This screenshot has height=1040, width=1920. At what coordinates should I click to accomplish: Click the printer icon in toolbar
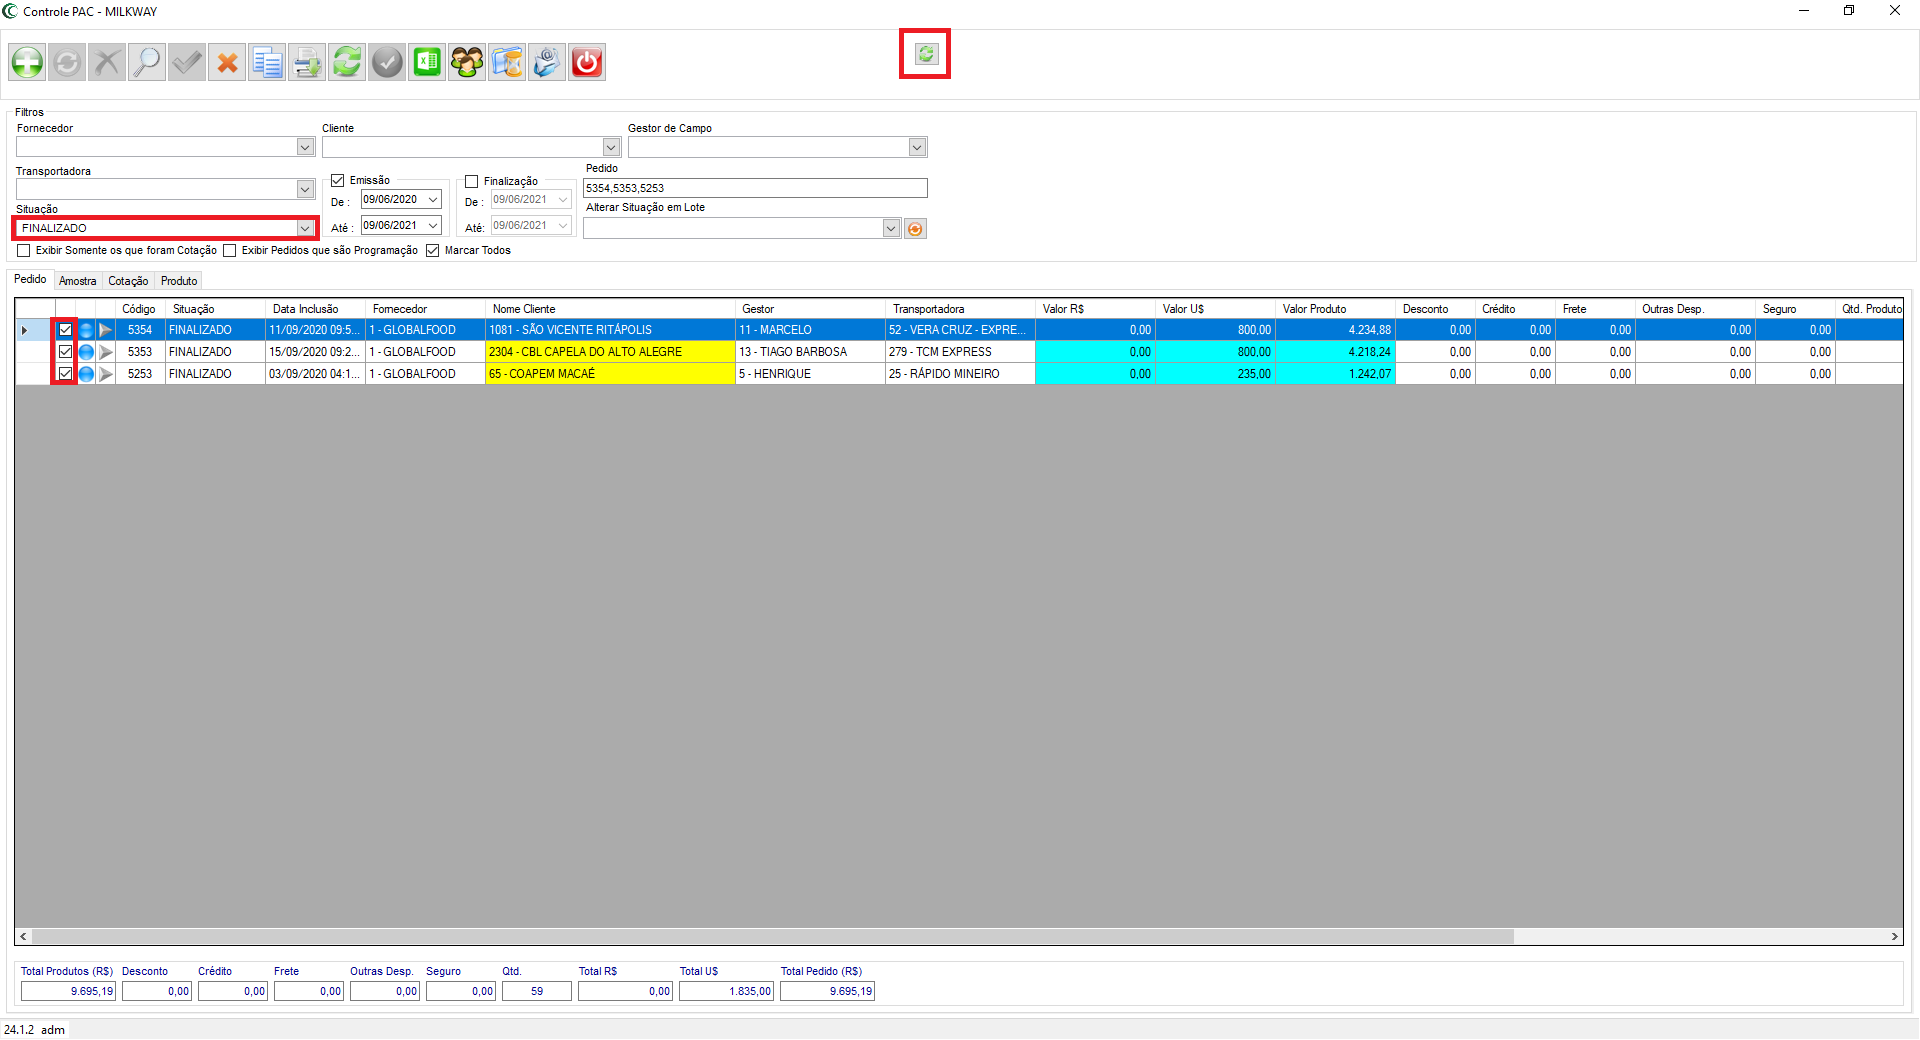[307, 62]
